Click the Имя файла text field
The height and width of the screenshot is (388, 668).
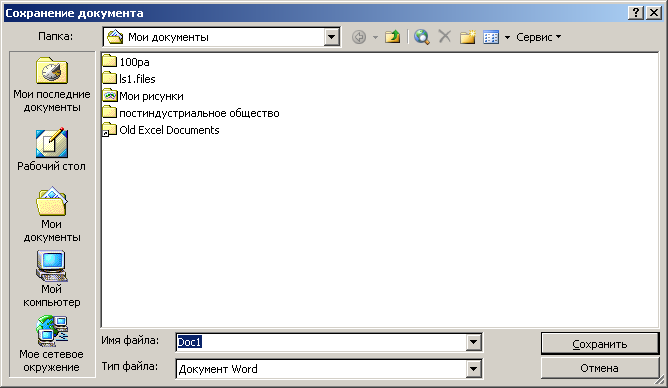[321, 342]
